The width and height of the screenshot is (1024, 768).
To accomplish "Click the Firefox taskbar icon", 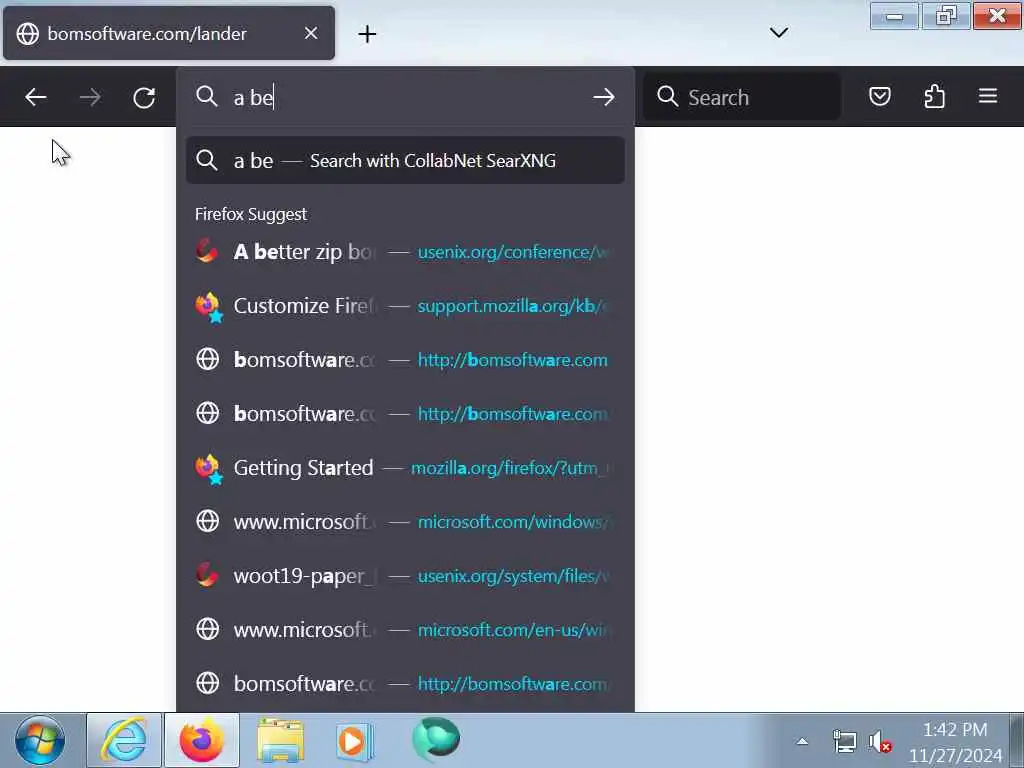I will tap(202, 741).
